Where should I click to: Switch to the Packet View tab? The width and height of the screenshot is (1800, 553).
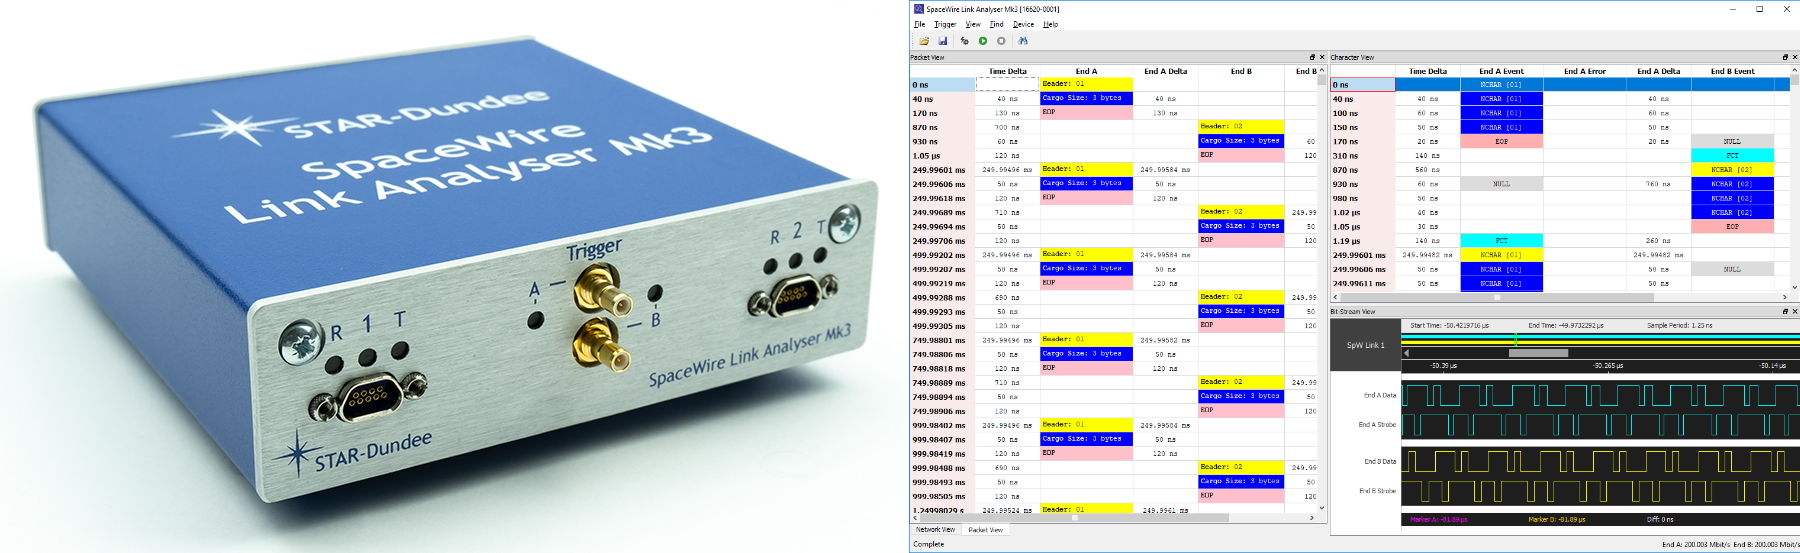[x=985, y=529]
